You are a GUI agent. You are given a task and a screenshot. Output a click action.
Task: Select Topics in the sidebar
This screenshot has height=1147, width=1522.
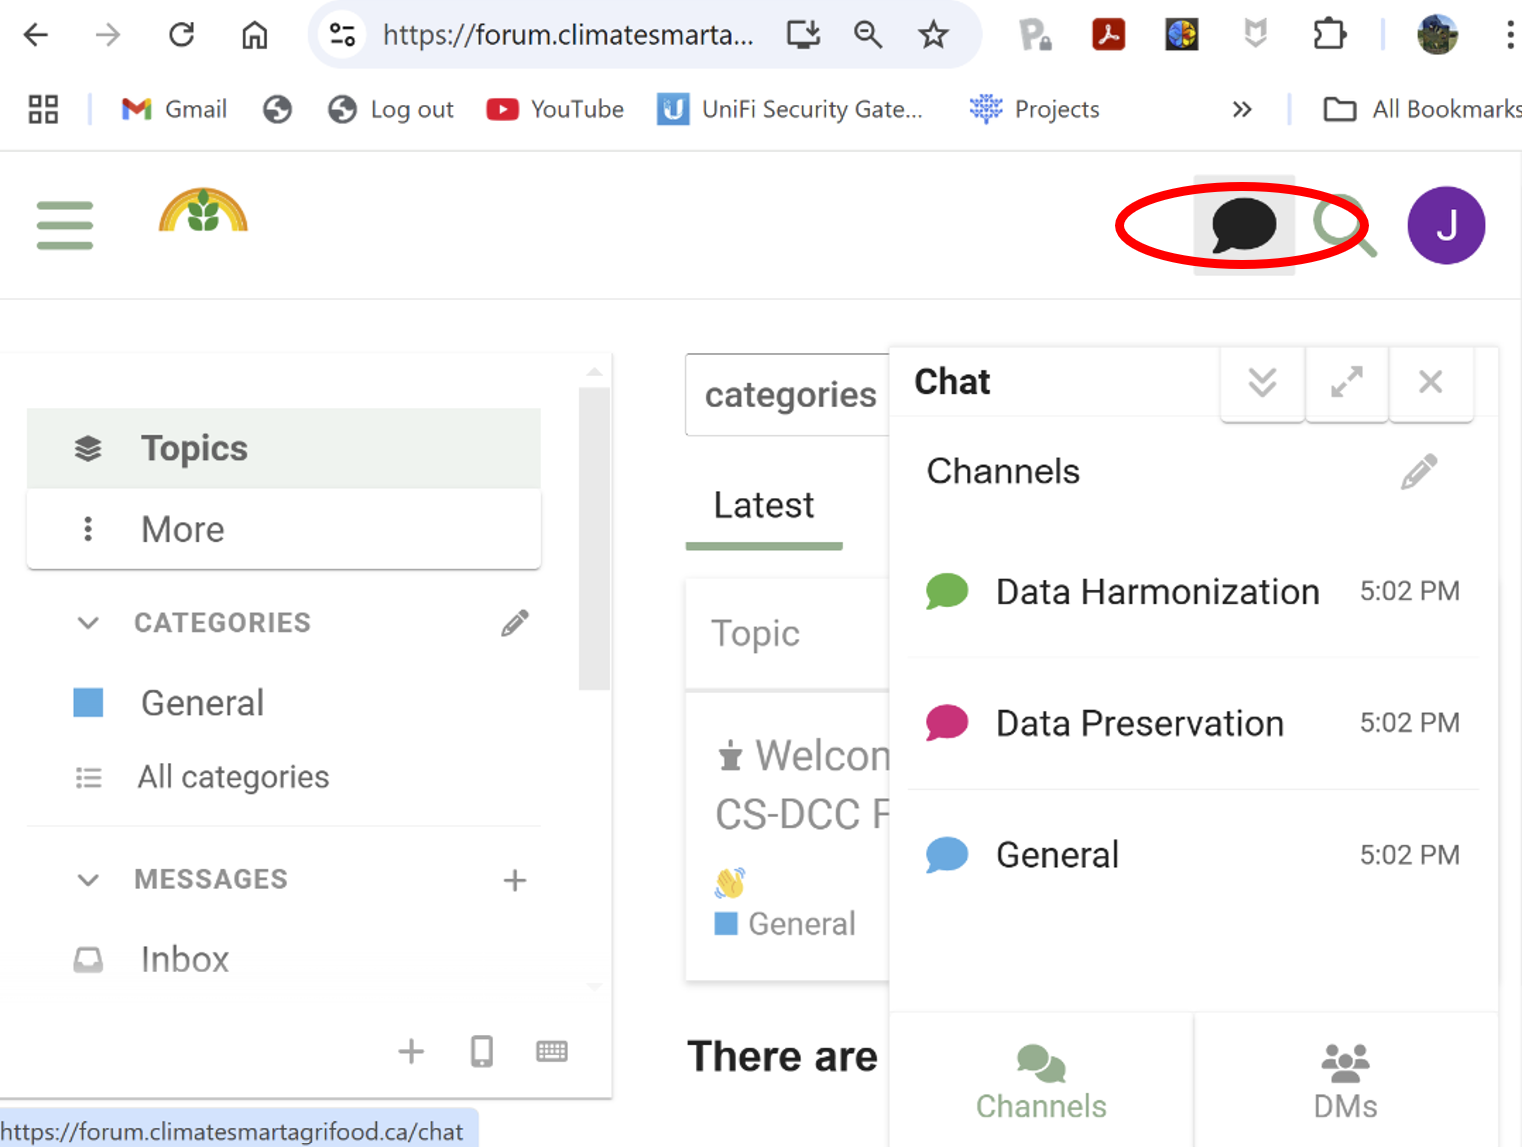click(x=284, y=448)
